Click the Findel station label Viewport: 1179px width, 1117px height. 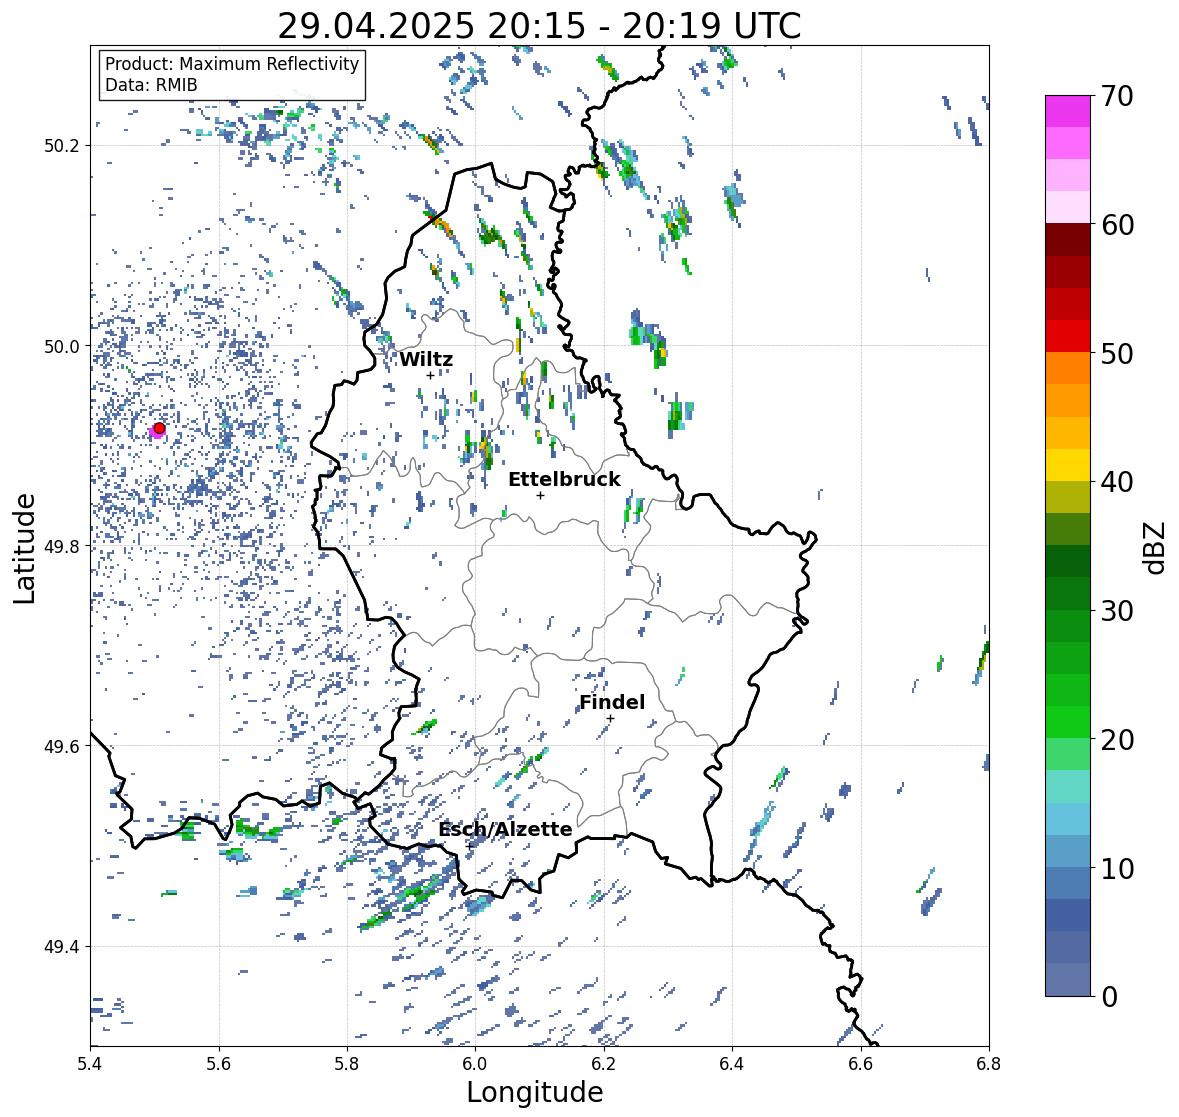click(x=612, y=702)
